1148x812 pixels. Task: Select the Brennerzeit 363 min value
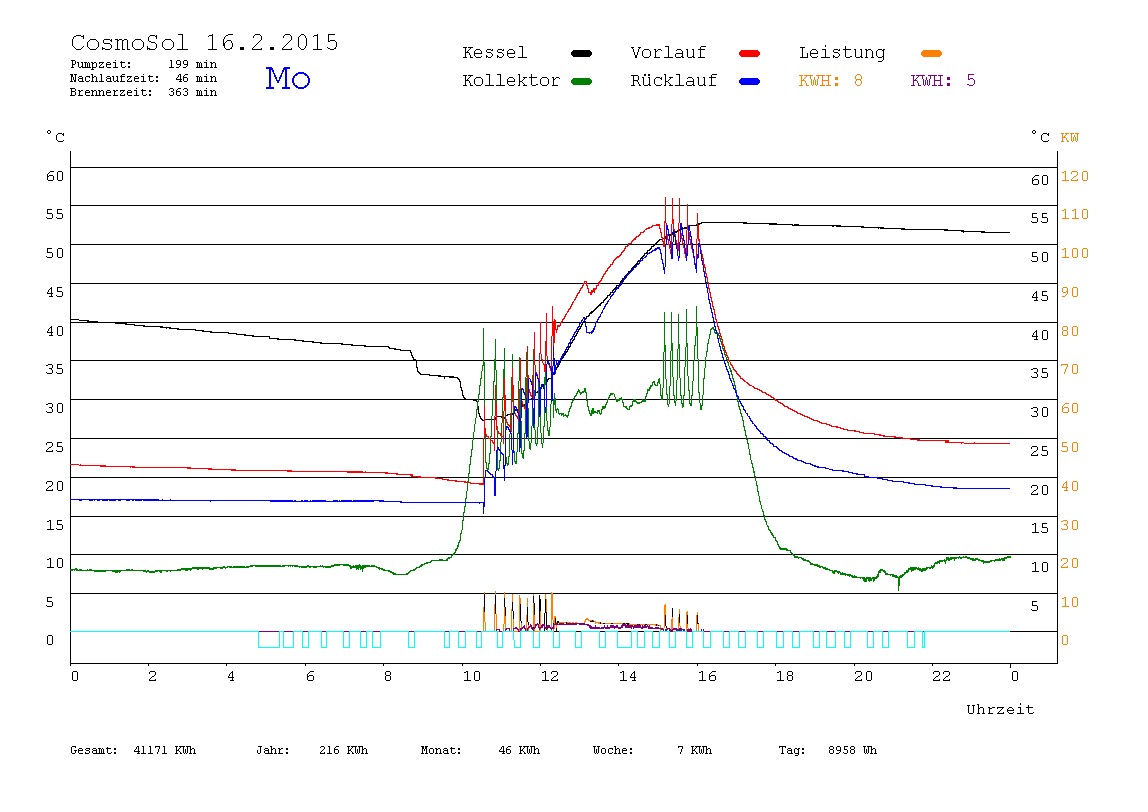click(x=193, y=92)
